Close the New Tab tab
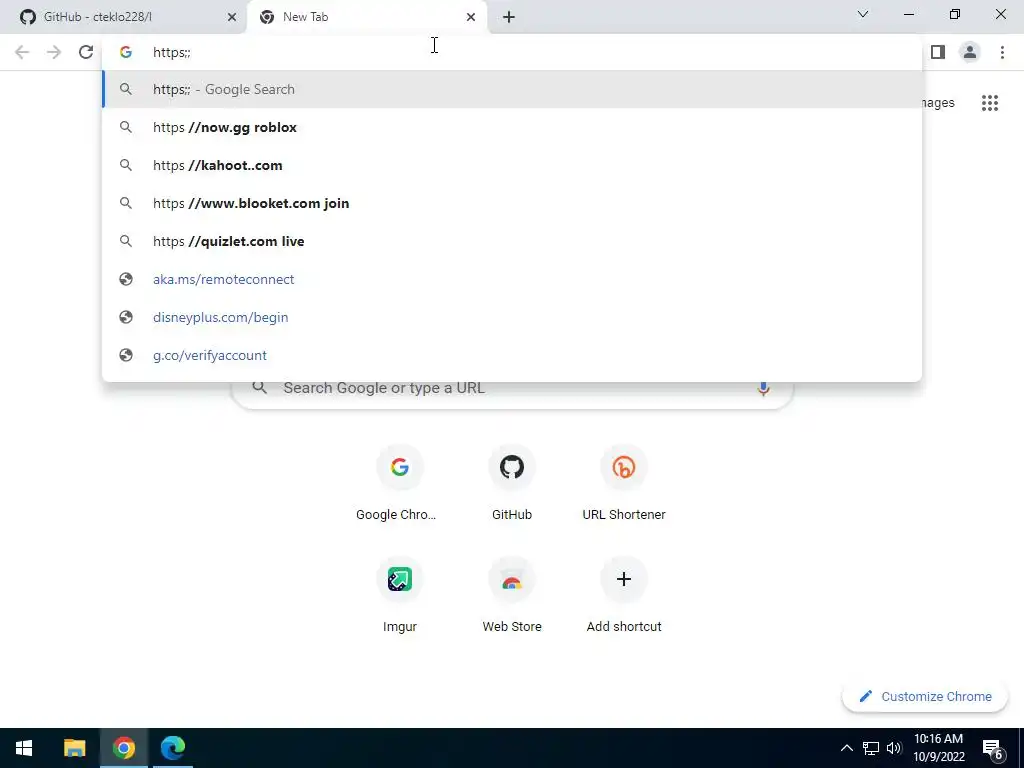 pyautogui.click(x=471, y=17)
